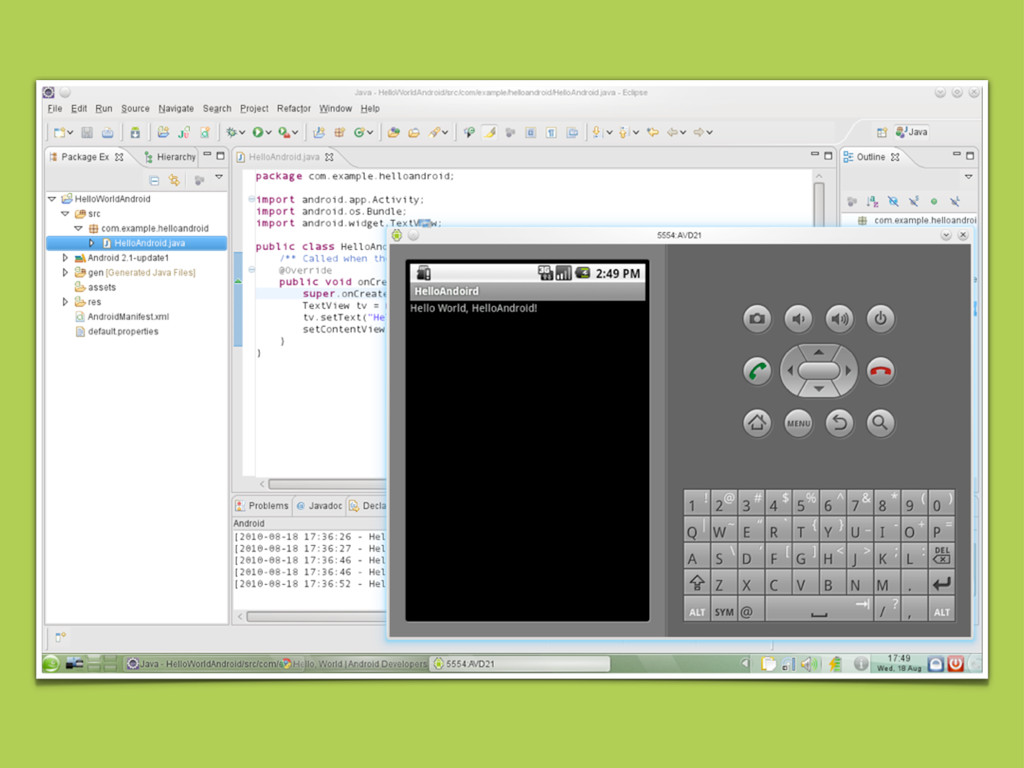Image resolution: width=1024 pixels, height=768 pixels.
Task: Click the space bar on emulator keyboard
Action: point(818,611)
